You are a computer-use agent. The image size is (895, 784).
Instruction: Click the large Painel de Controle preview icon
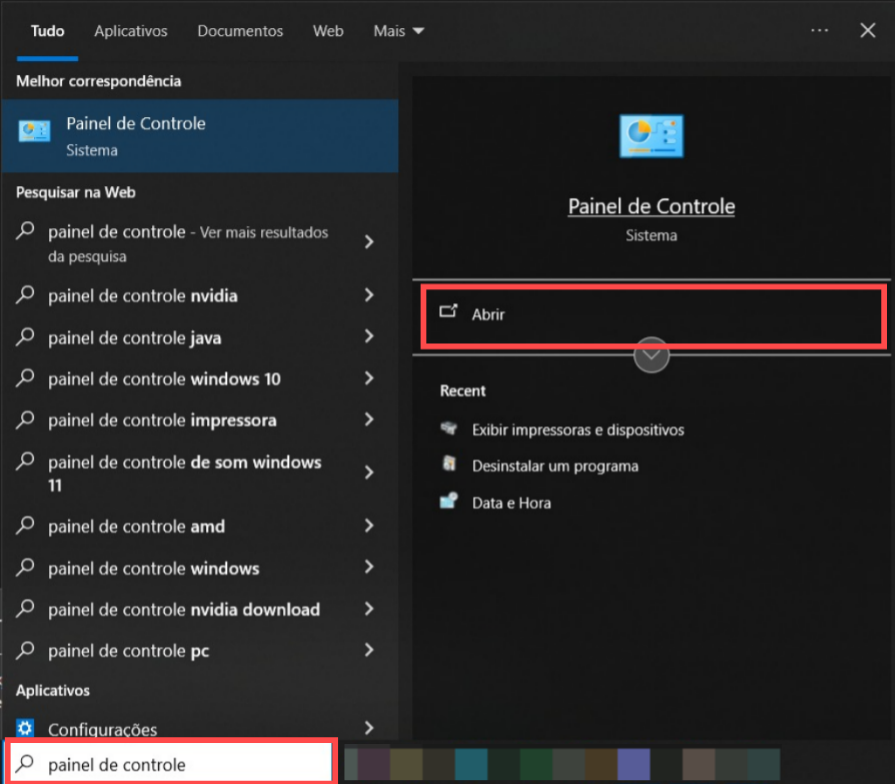click(x=651, y=136)
